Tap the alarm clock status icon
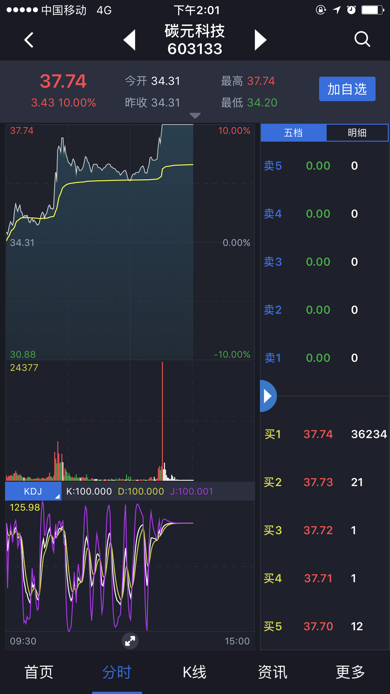390x694 pixels. [x=351, y=10]
